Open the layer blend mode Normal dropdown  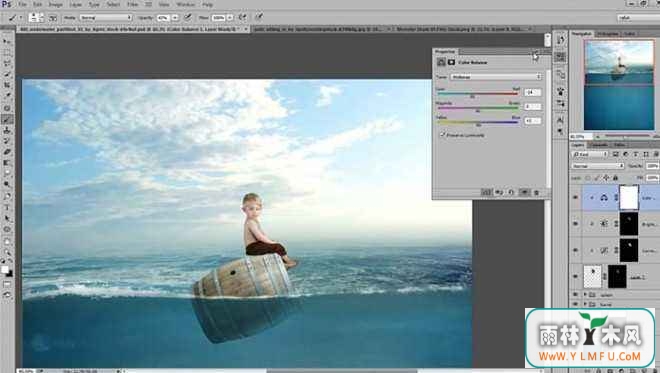598,166
